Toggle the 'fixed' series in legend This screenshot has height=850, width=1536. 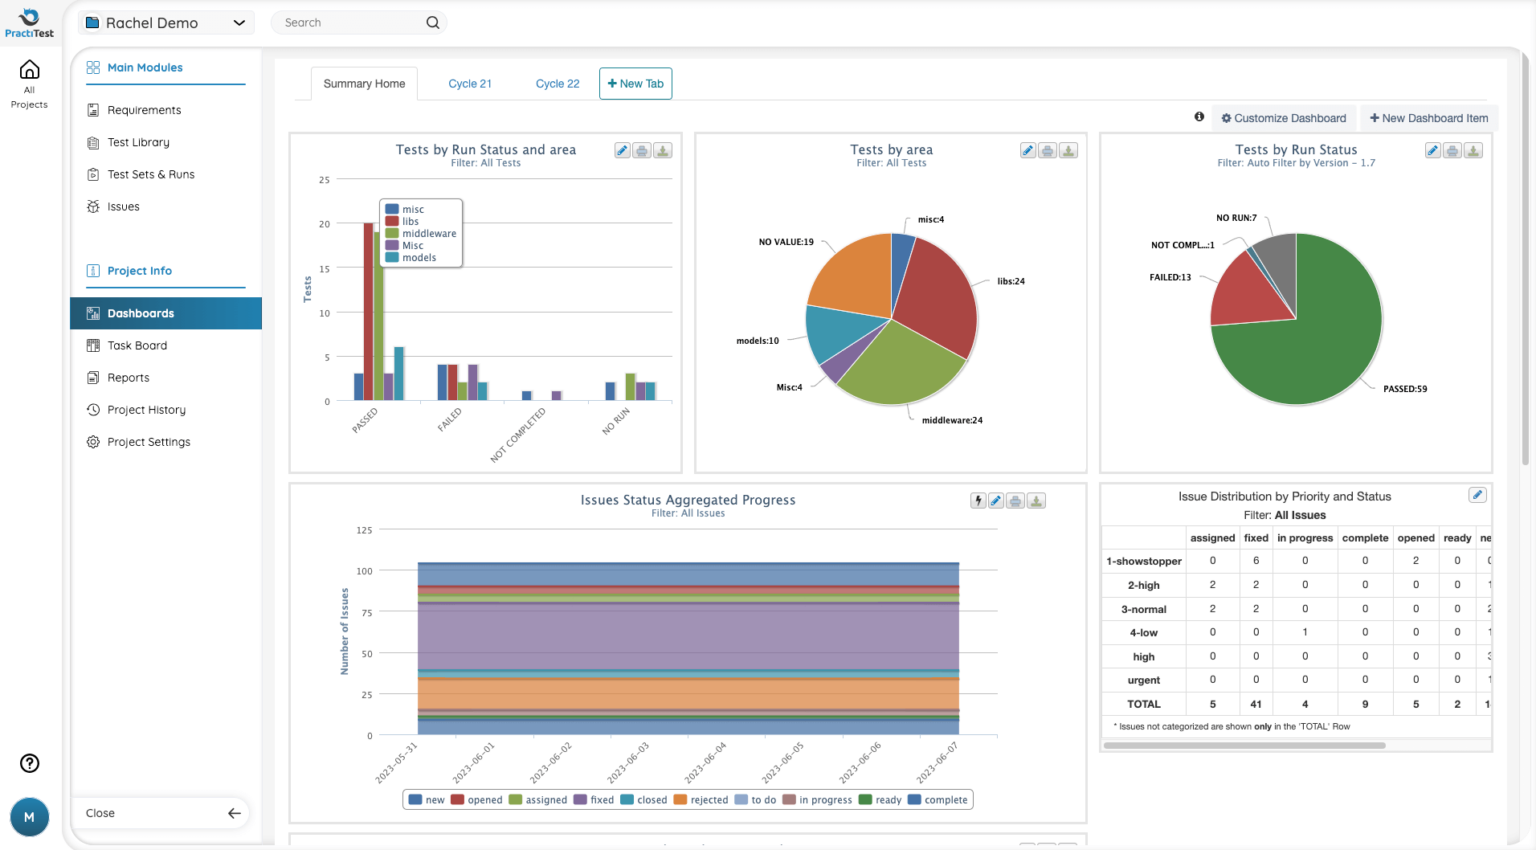[x=594, y=800]
